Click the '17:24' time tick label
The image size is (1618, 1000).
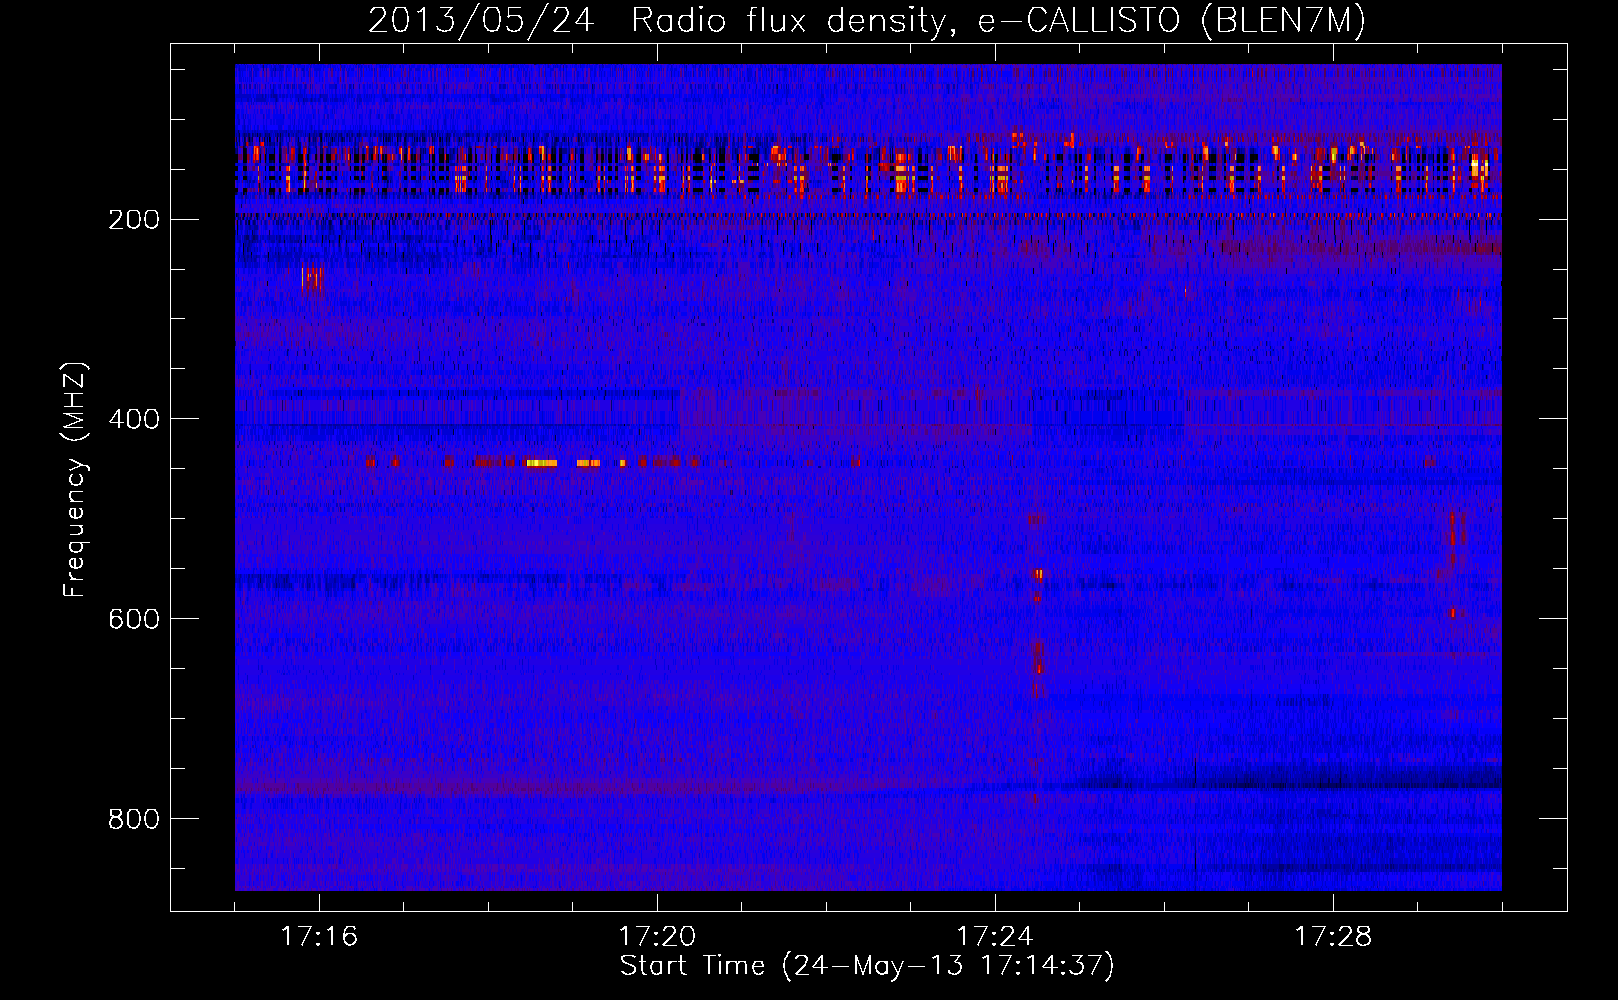click(995, 937)
